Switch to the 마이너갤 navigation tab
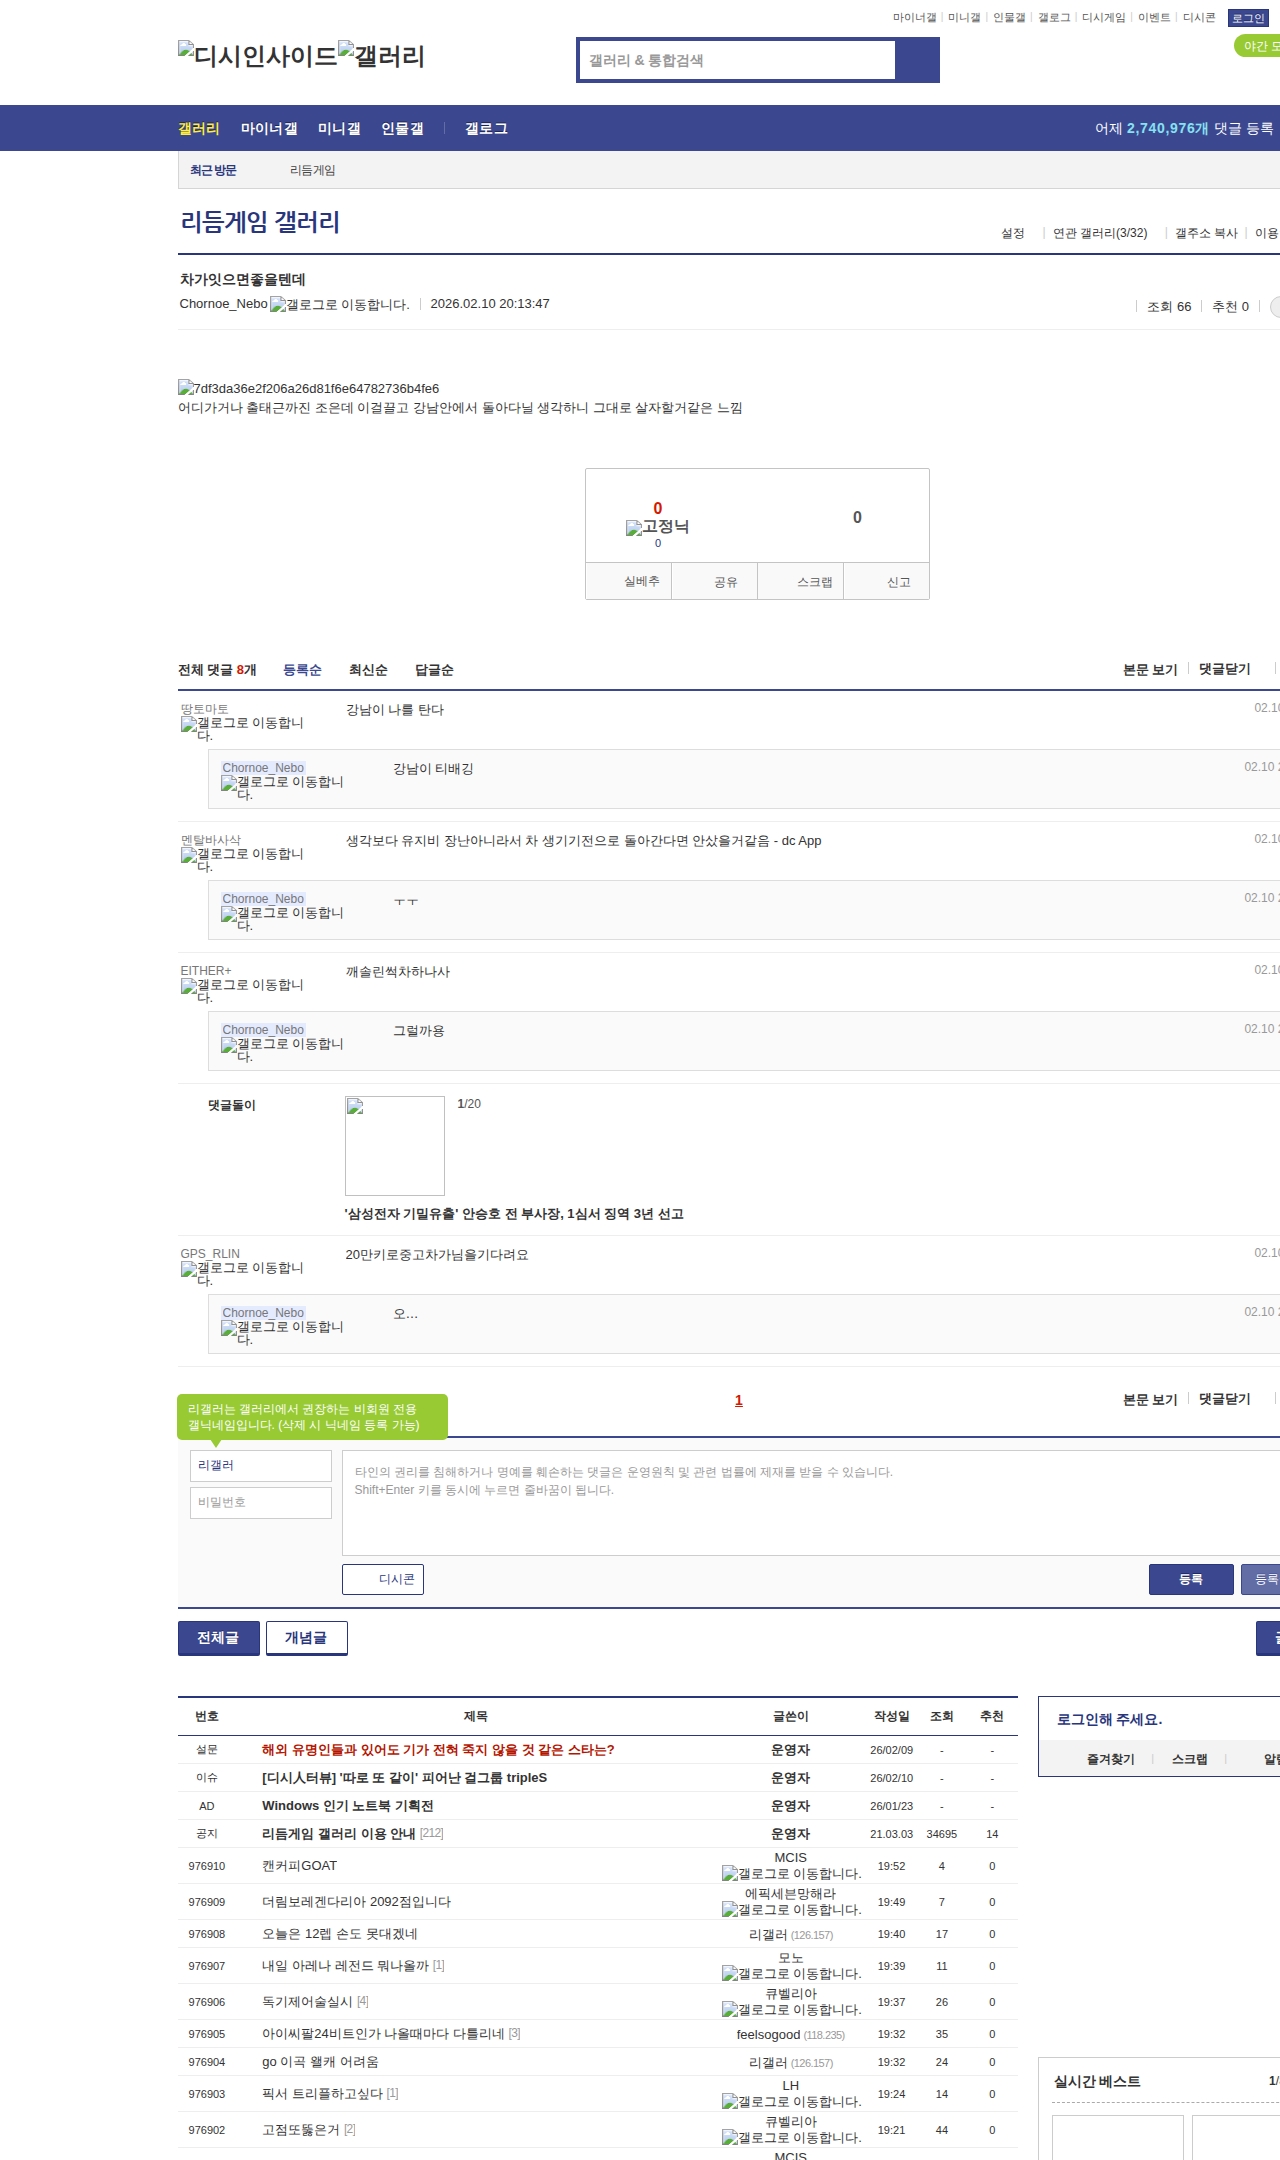 click(269, 129)
